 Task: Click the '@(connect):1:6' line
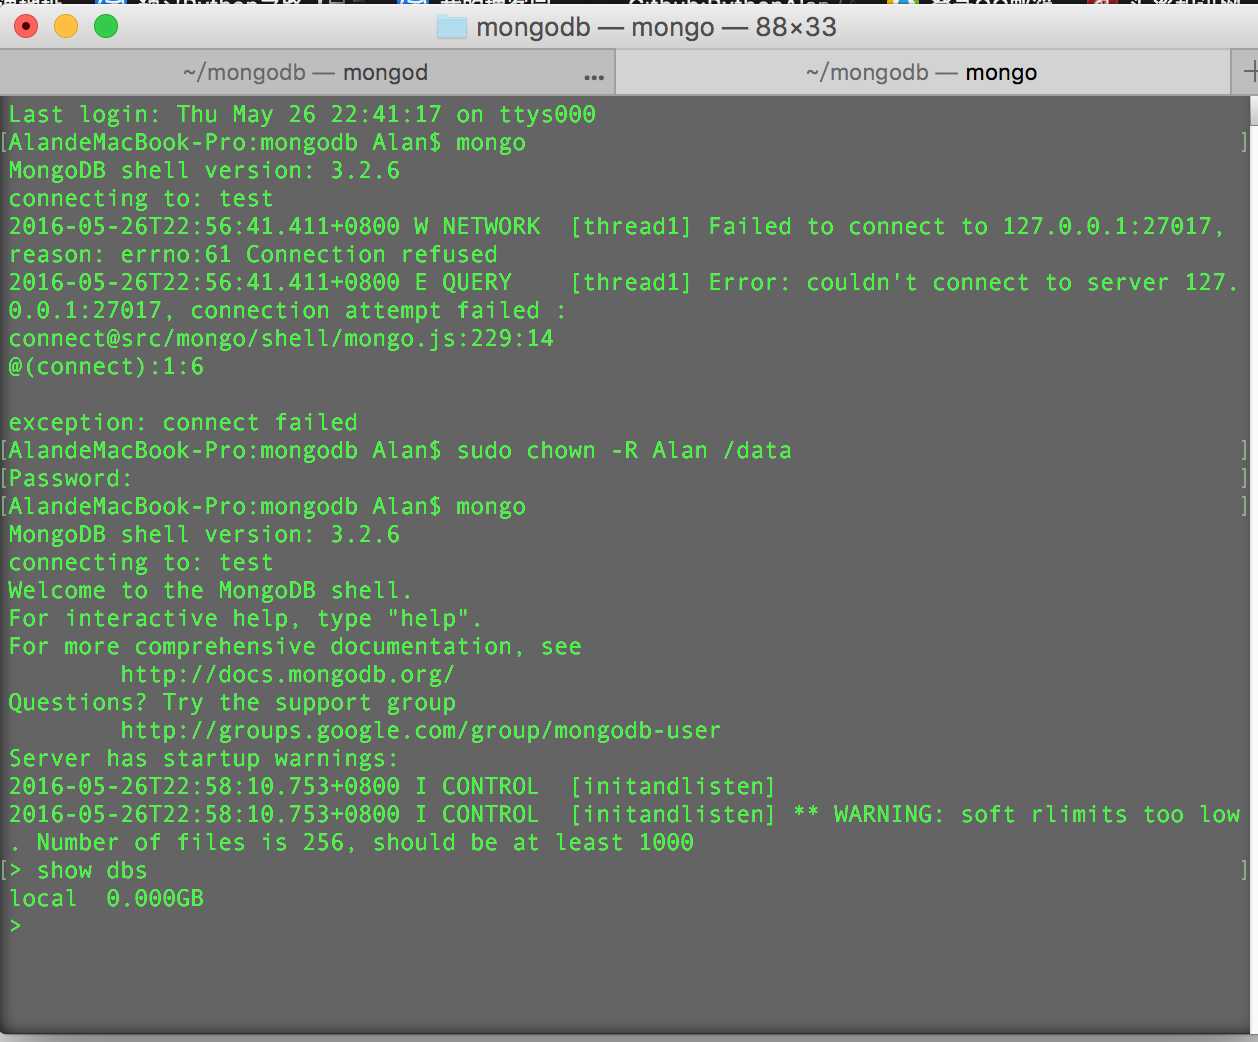(106, 367)
